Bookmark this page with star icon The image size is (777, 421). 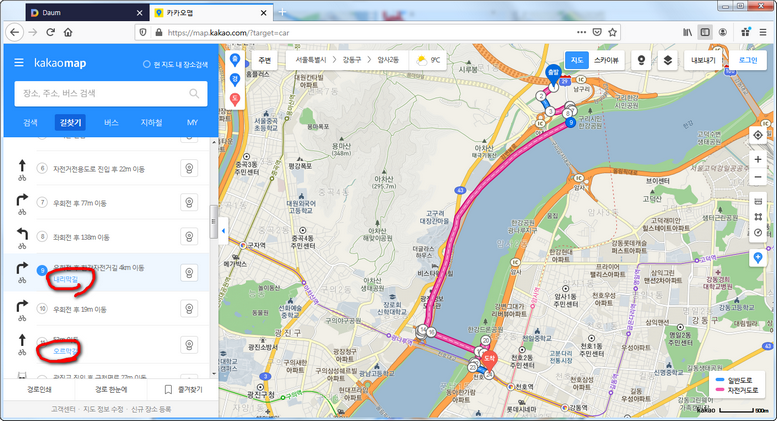coord(612,32)
